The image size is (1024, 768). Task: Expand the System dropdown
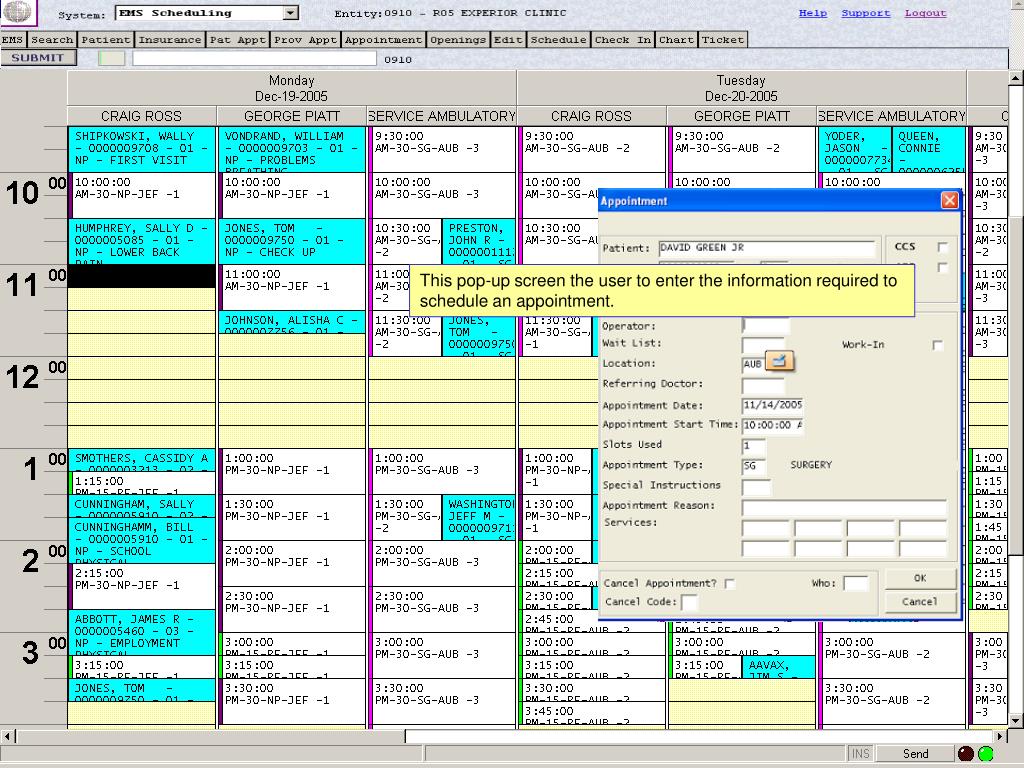[291, 13]
